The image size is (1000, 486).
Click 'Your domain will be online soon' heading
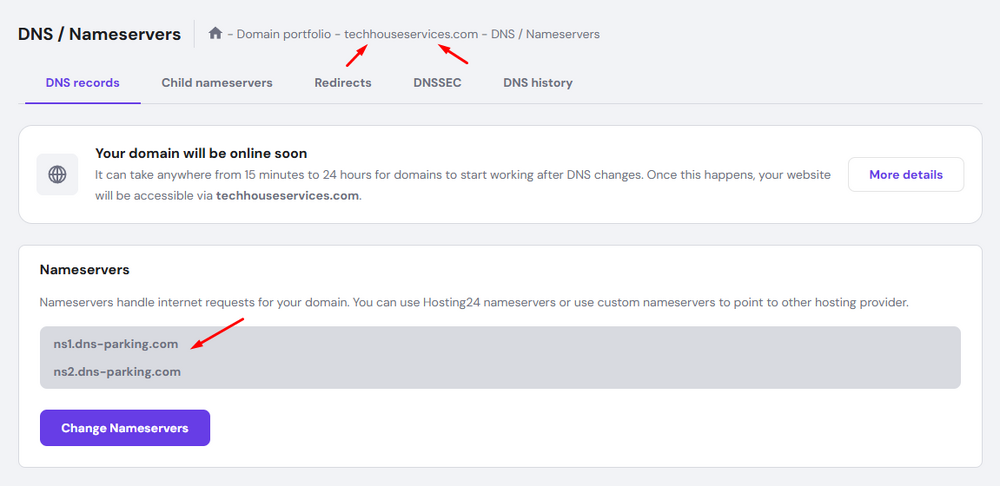pyautogui.click(x=201, y=154)
